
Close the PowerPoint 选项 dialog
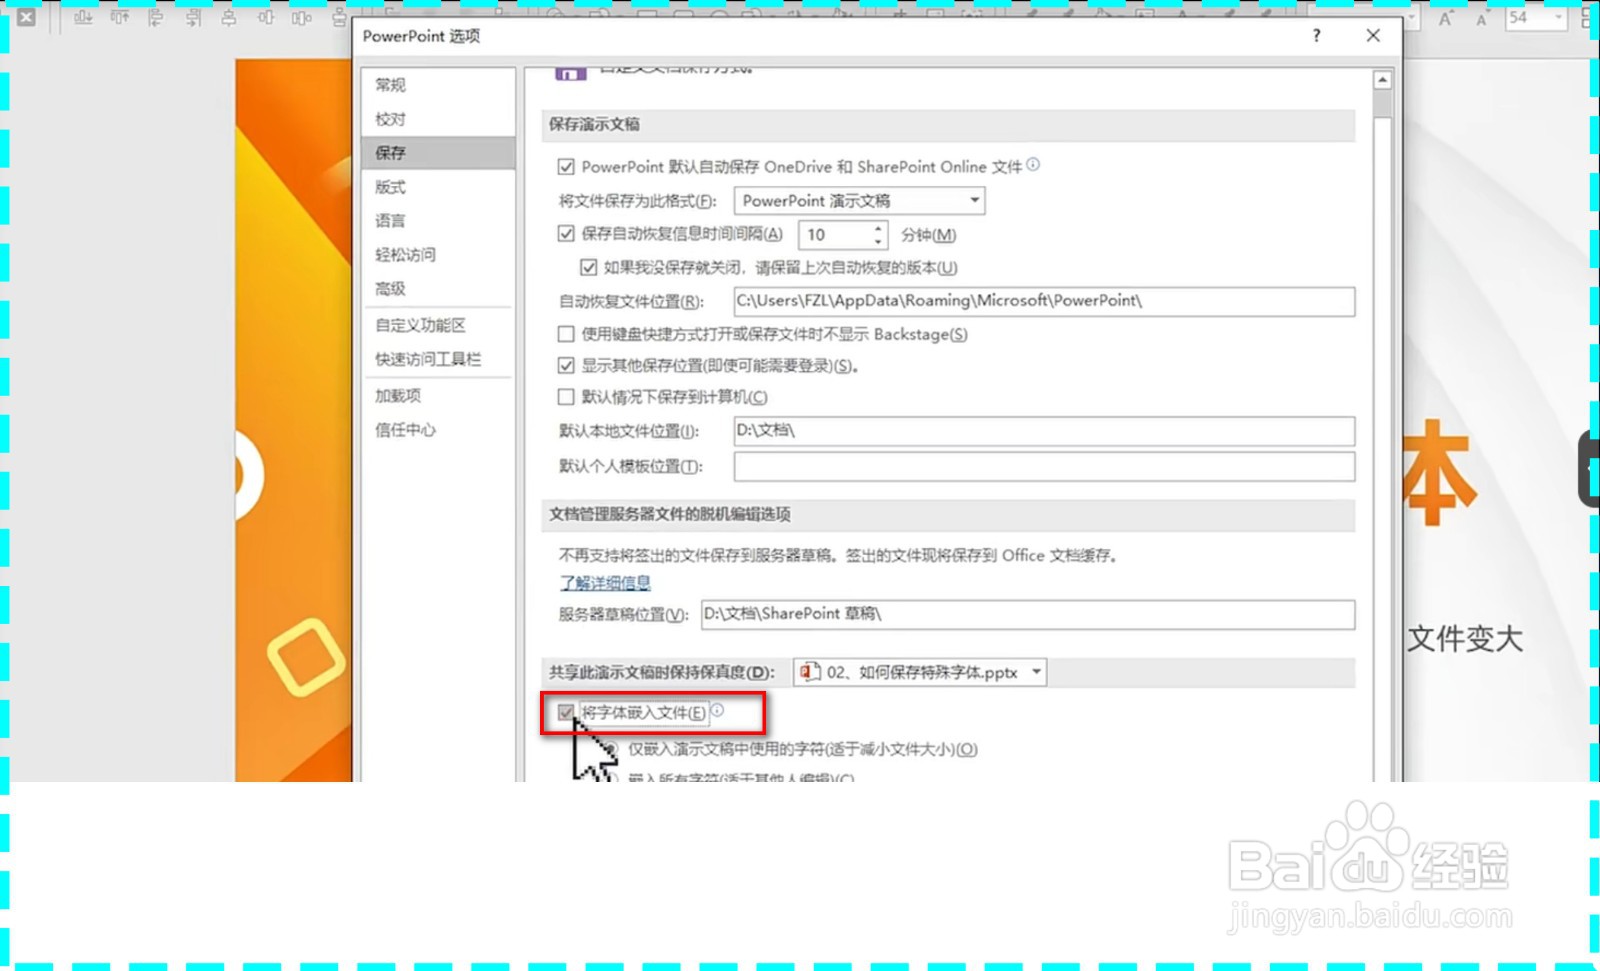[1373, 36]
